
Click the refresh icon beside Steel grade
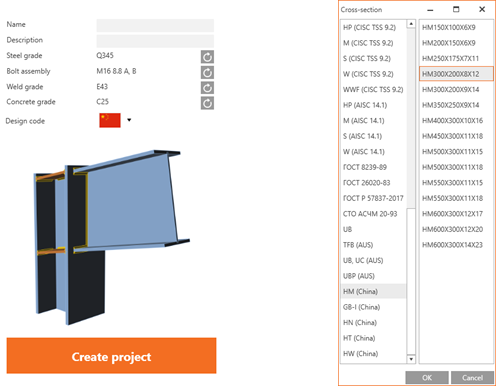point(207,57)
